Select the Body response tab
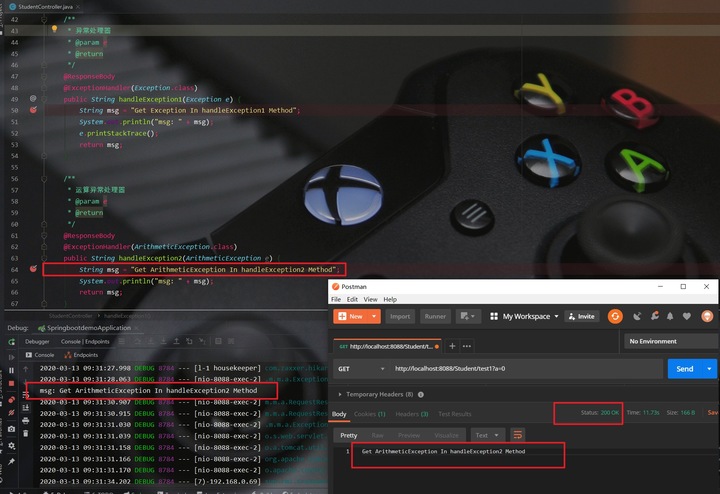The image size is (720, 494). click(339, 414)
